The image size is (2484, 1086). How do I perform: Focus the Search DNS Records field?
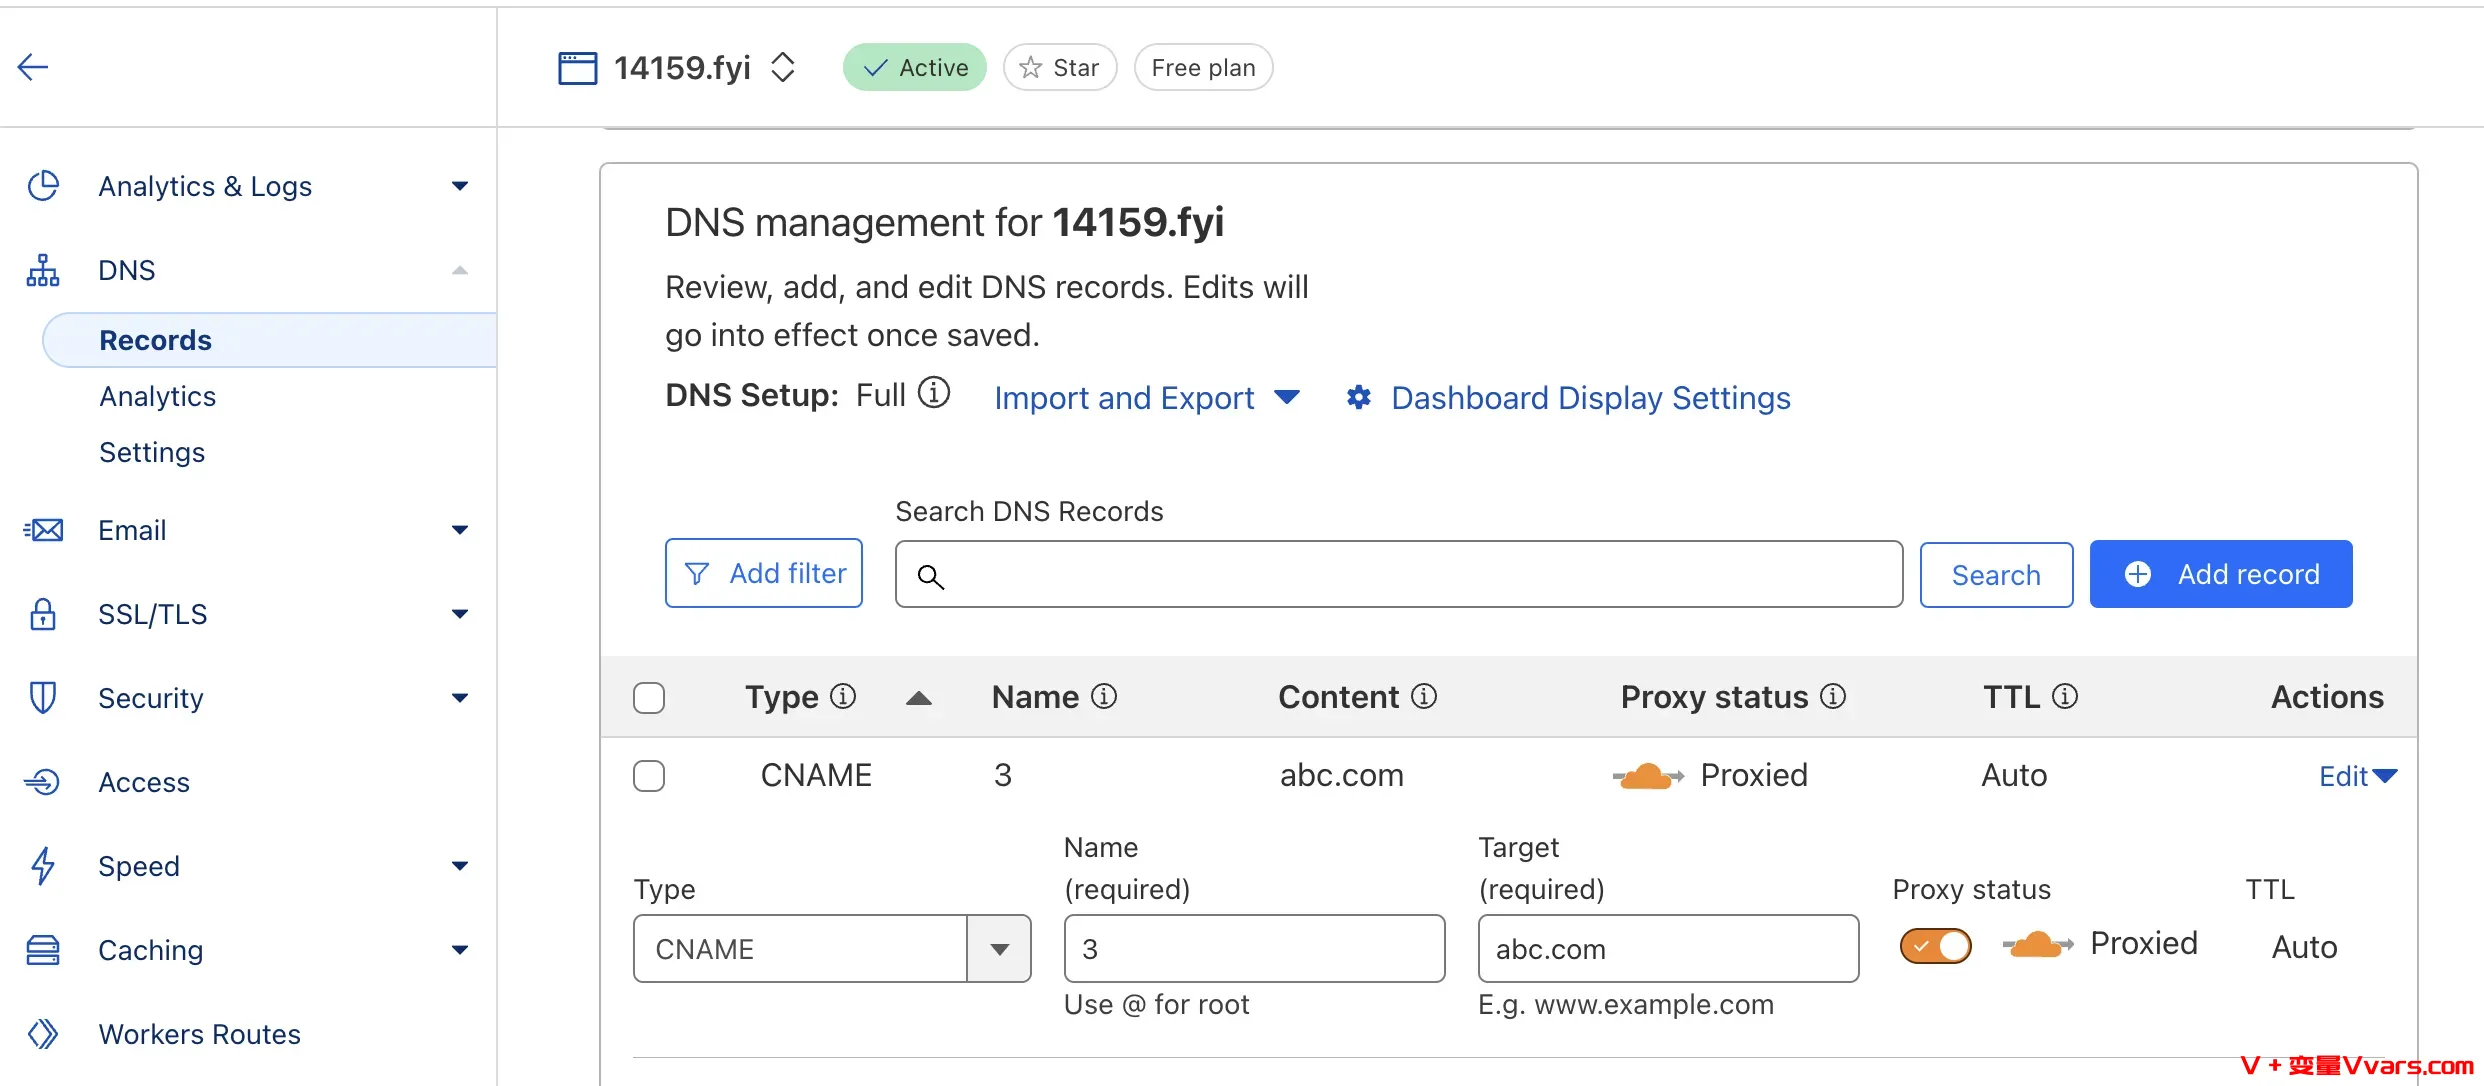[x=1399, y=574]
